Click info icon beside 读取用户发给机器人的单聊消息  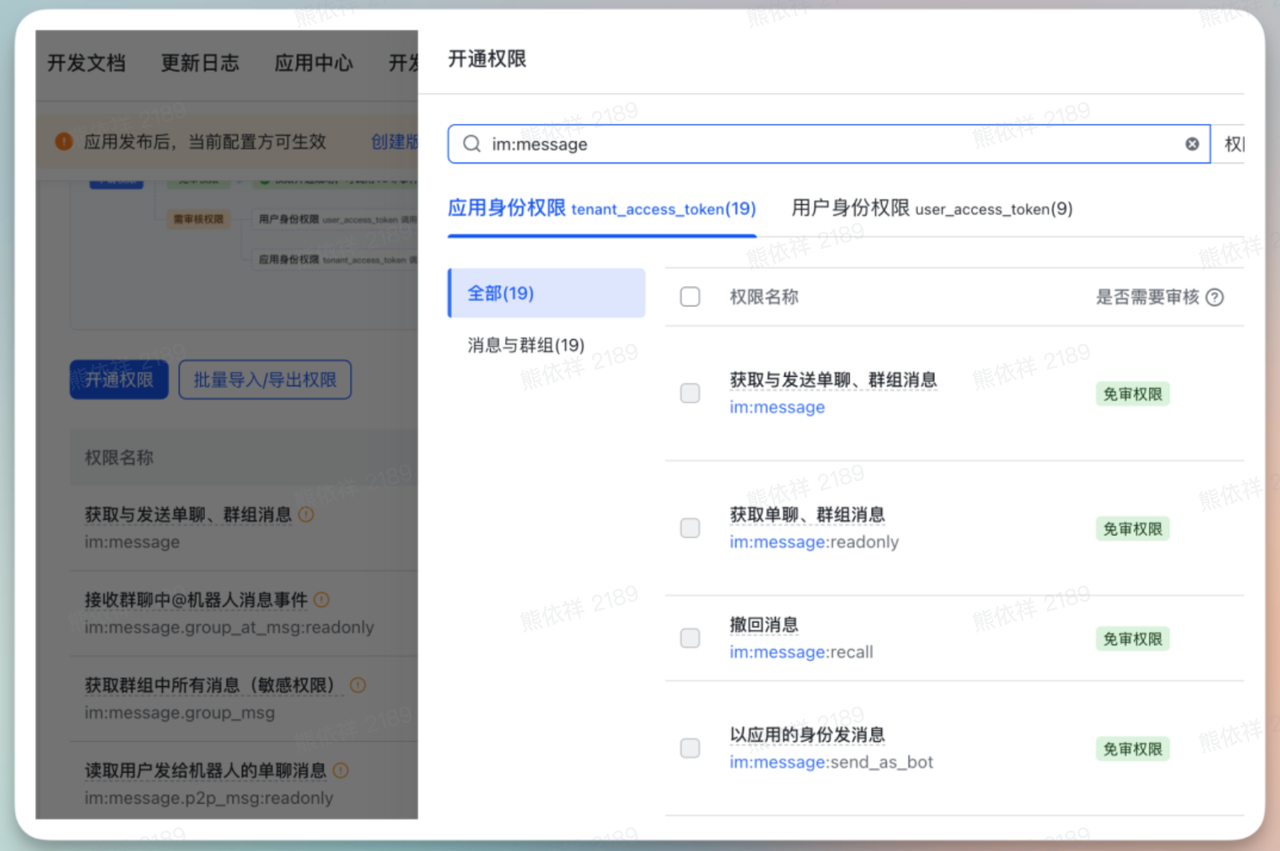pos(339,771)
